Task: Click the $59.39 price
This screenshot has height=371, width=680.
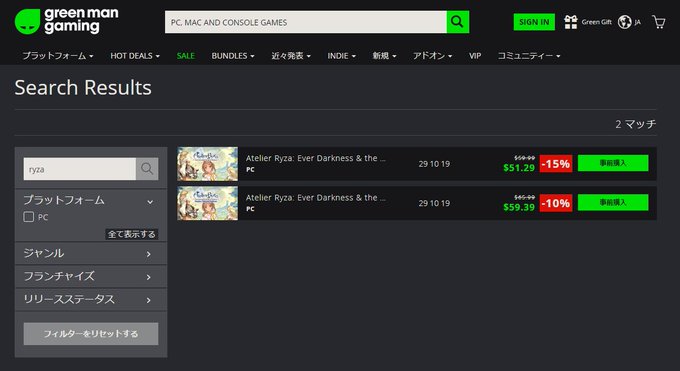Action: point(519,207)
